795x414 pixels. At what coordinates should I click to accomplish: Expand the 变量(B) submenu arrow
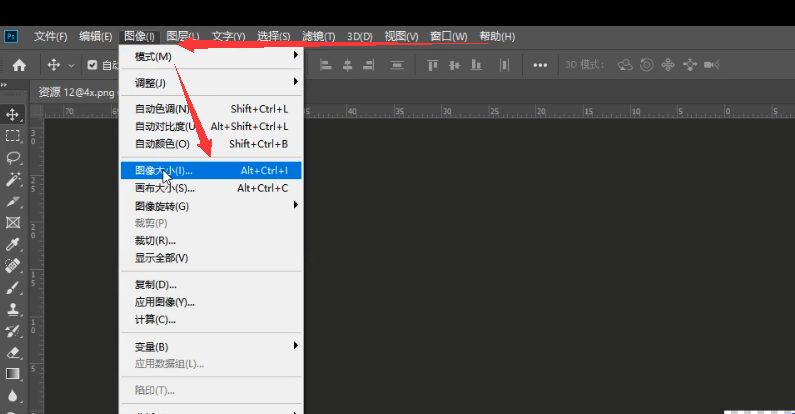pos(296,345)
